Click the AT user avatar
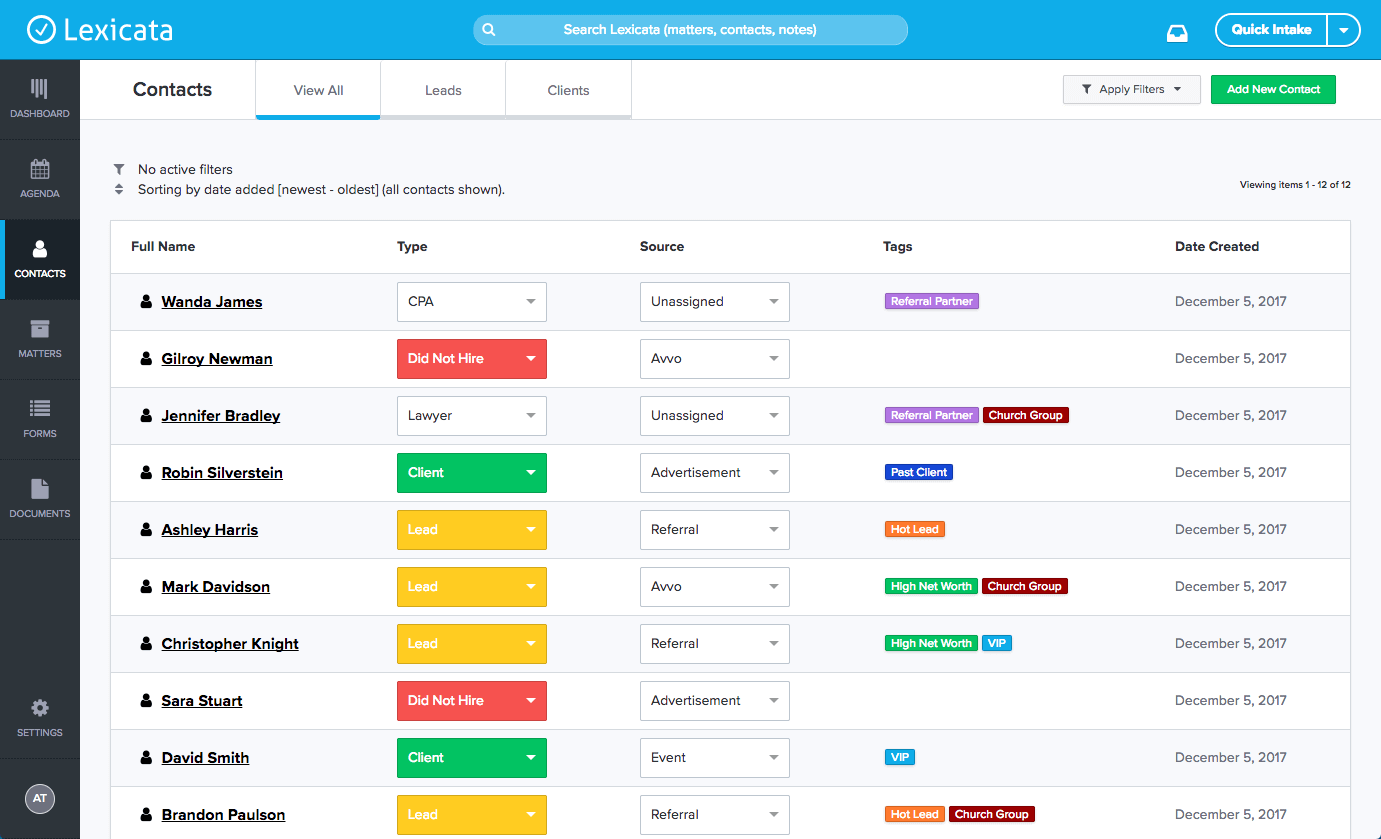1381x839 pixels. click(40, 798)
